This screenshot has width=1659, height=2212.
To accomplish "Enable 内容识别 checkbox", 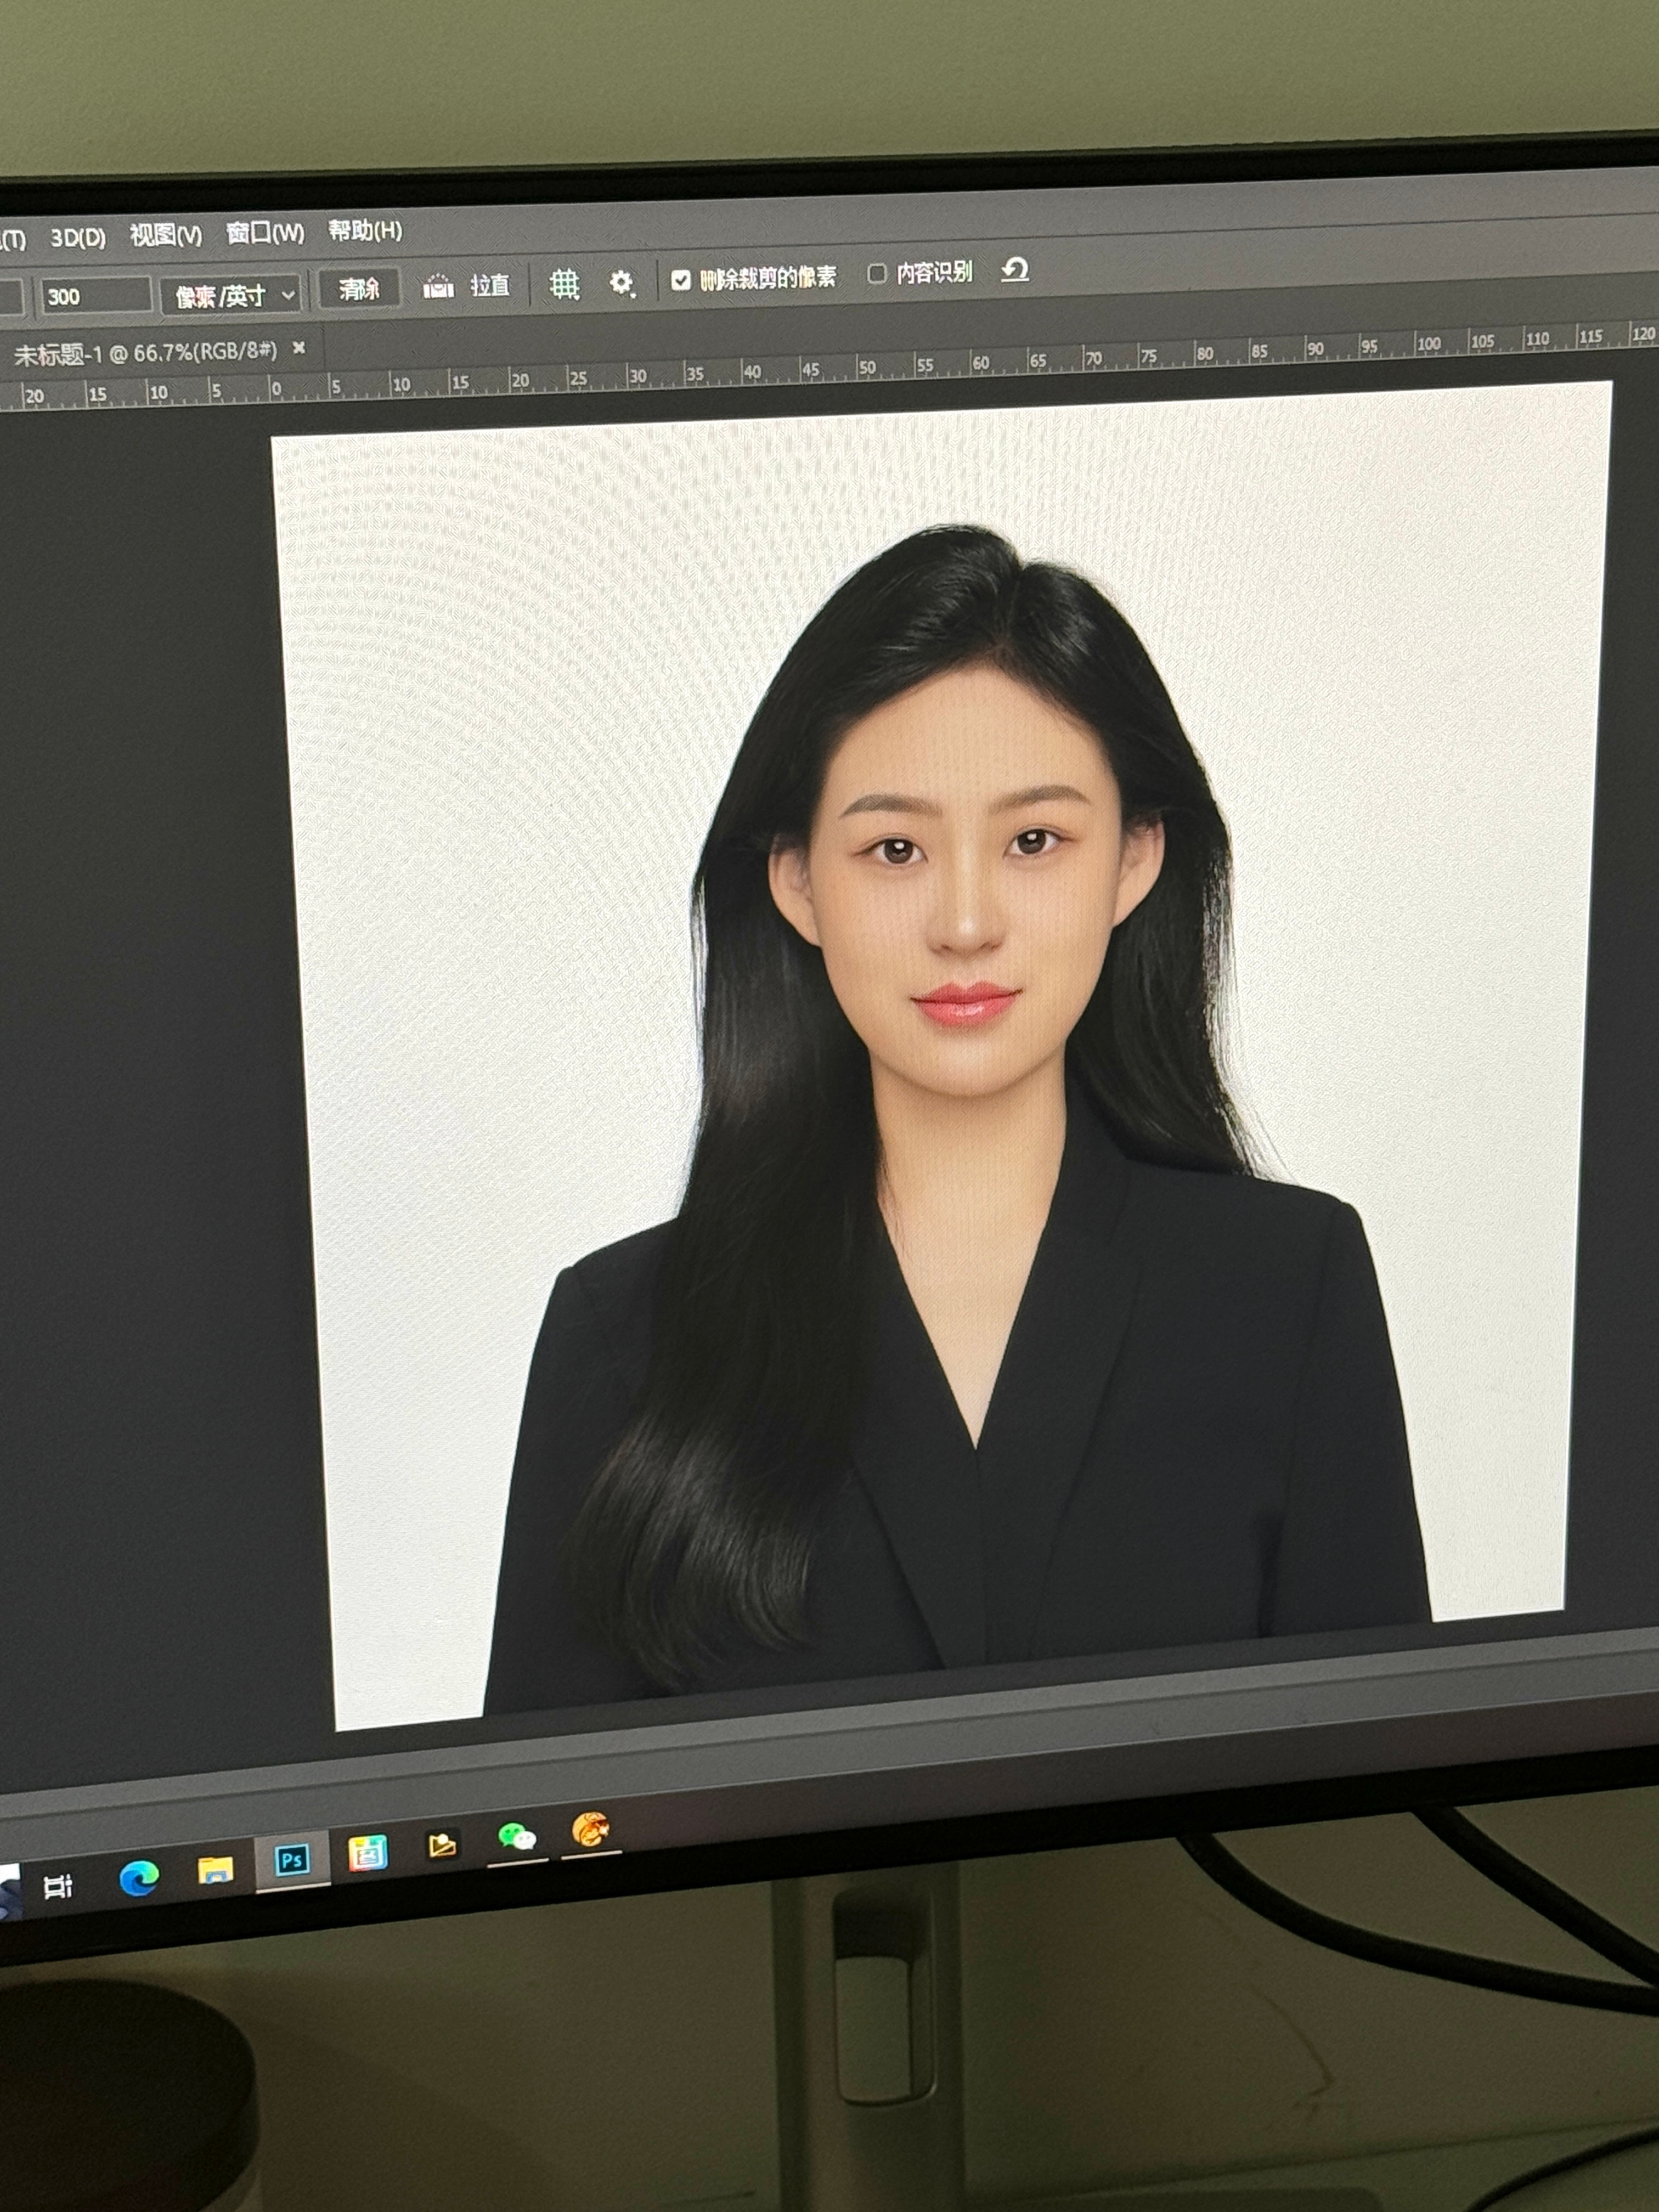I will [x=877, y=274].
